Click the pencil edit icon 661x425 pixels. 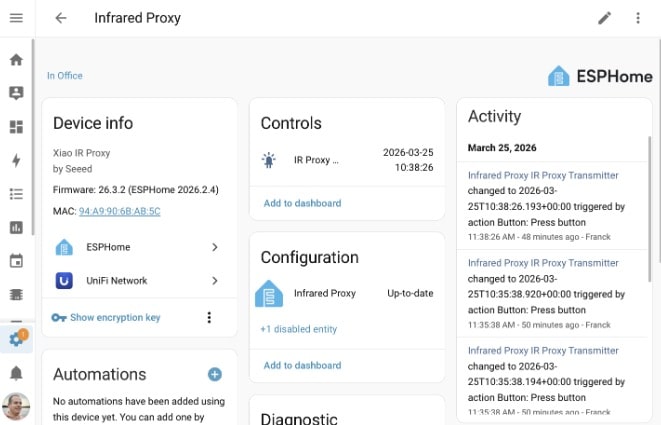tap(604, 18)
